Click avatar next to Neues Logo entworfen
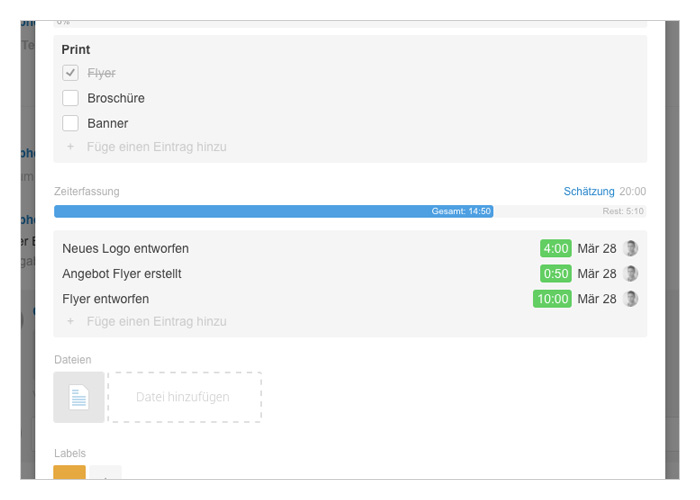The image size is (700, 500). tap(630, 248)
